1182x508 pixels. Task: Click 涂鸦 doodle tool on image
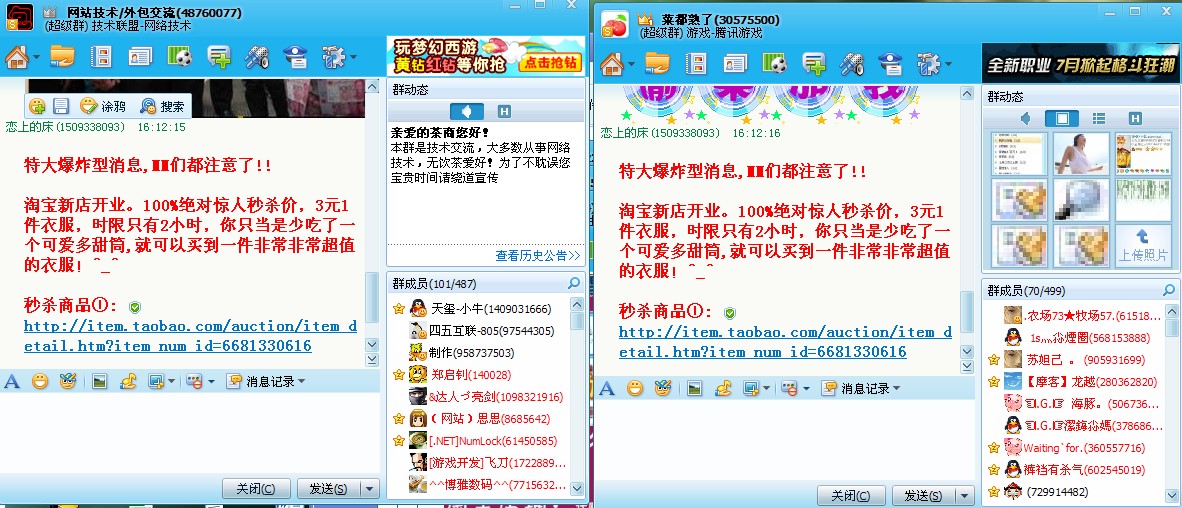pyautogui.click(x=103, y=106)
